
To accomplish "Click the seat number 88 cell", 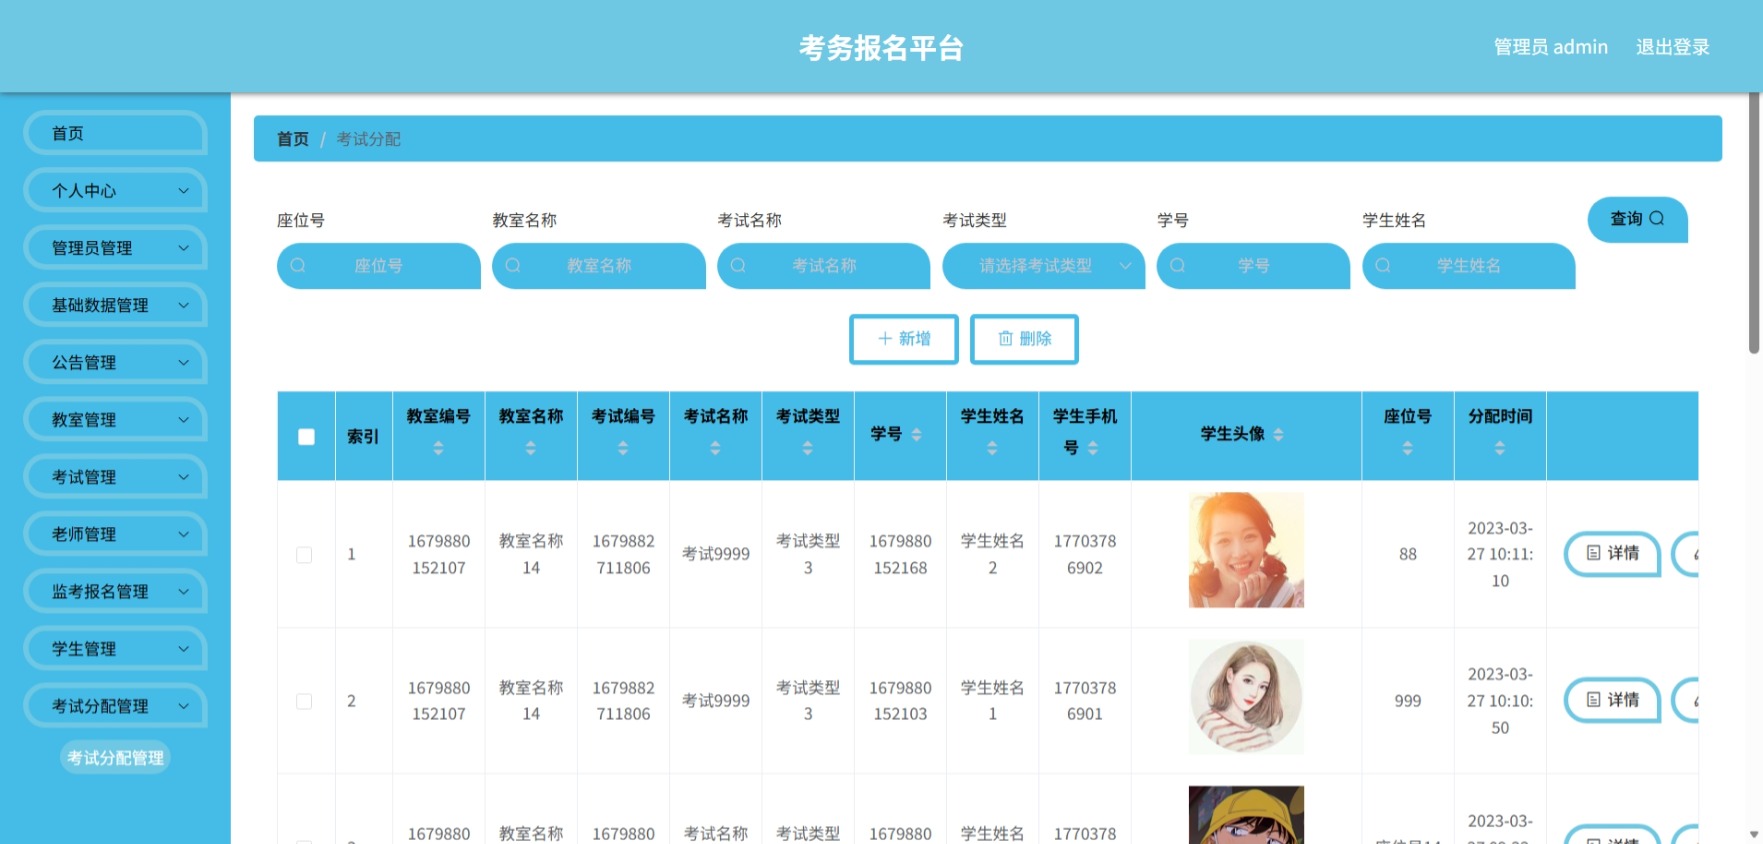I will 1407,554.
